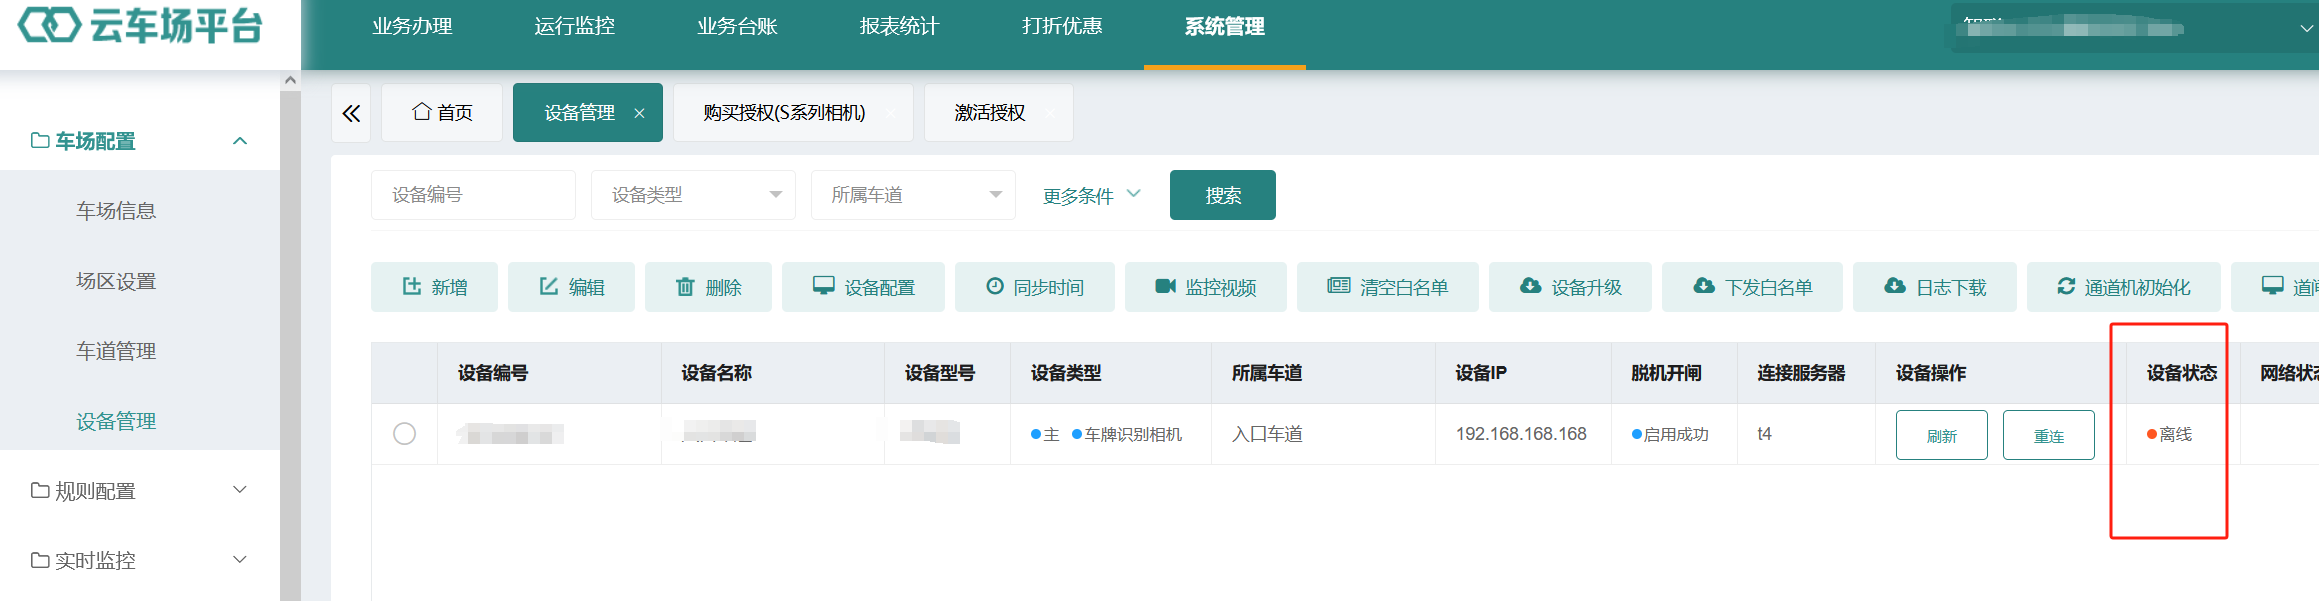Click the 删除 trash can icon

pos(685,286)
